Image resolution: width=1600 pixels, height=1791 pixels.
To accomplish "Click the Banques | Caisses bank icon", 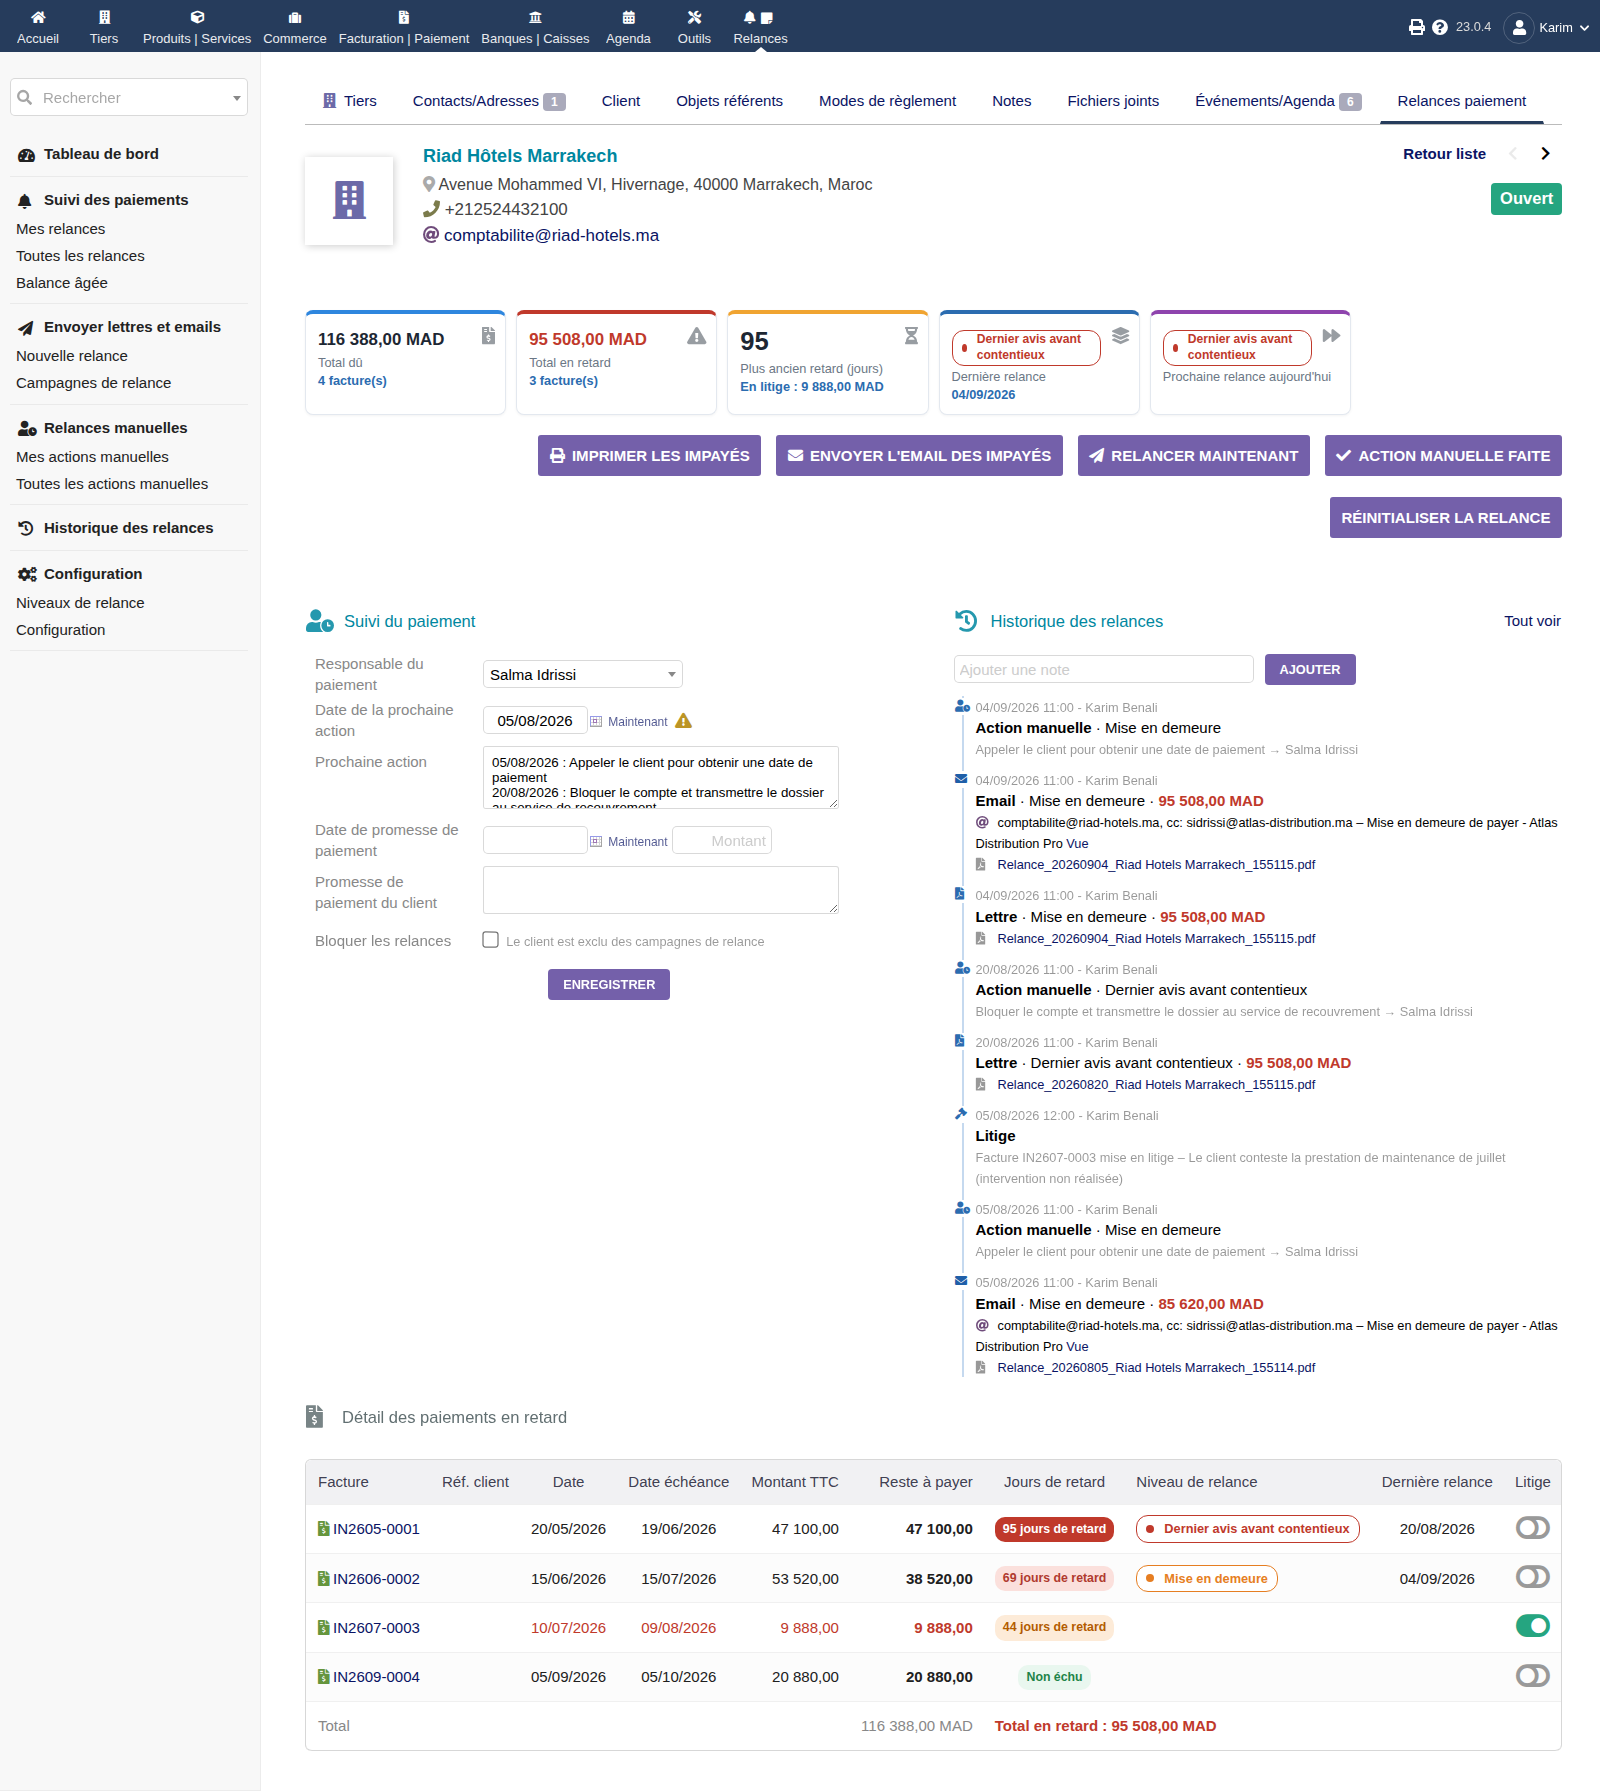I will pyautogui.click(x=535, y=17).
